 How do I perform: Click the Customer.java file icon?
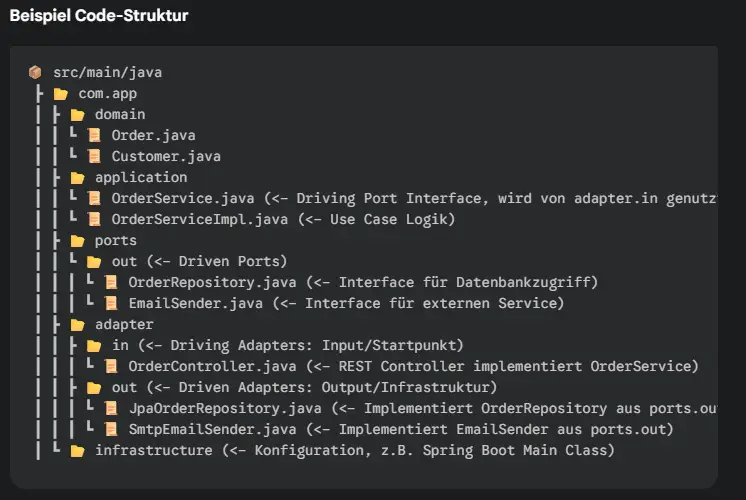tap(94, 156)
